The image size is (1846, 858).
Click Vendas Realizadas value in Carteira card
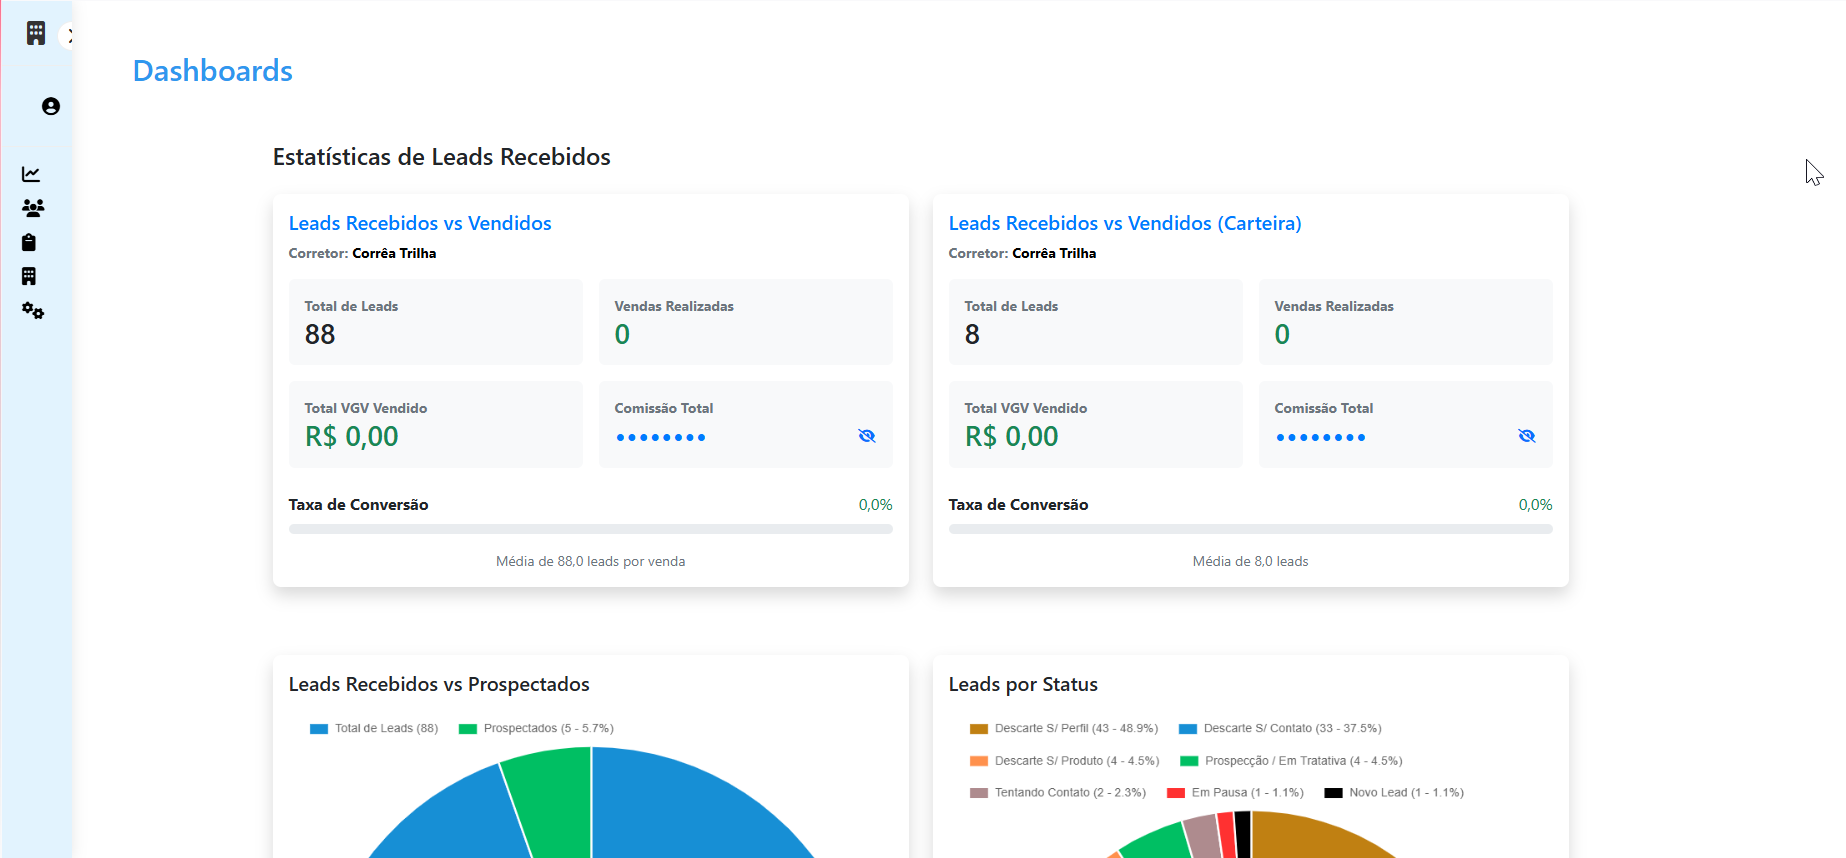pyautogui.click(x=1282, y=335)
